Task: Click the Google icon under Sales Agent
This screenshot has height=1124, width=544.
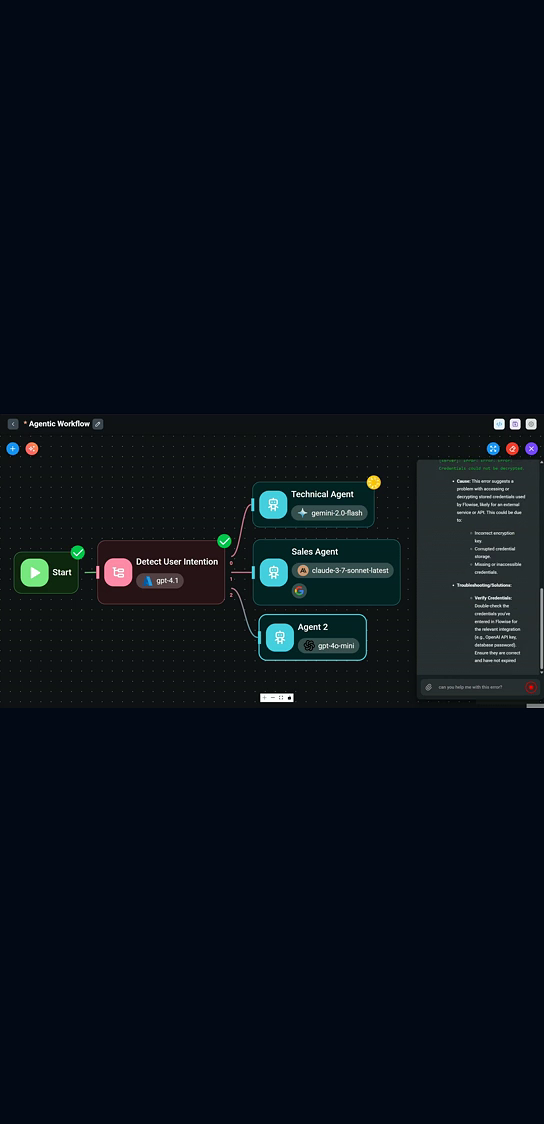Action: tap(300, 591)
